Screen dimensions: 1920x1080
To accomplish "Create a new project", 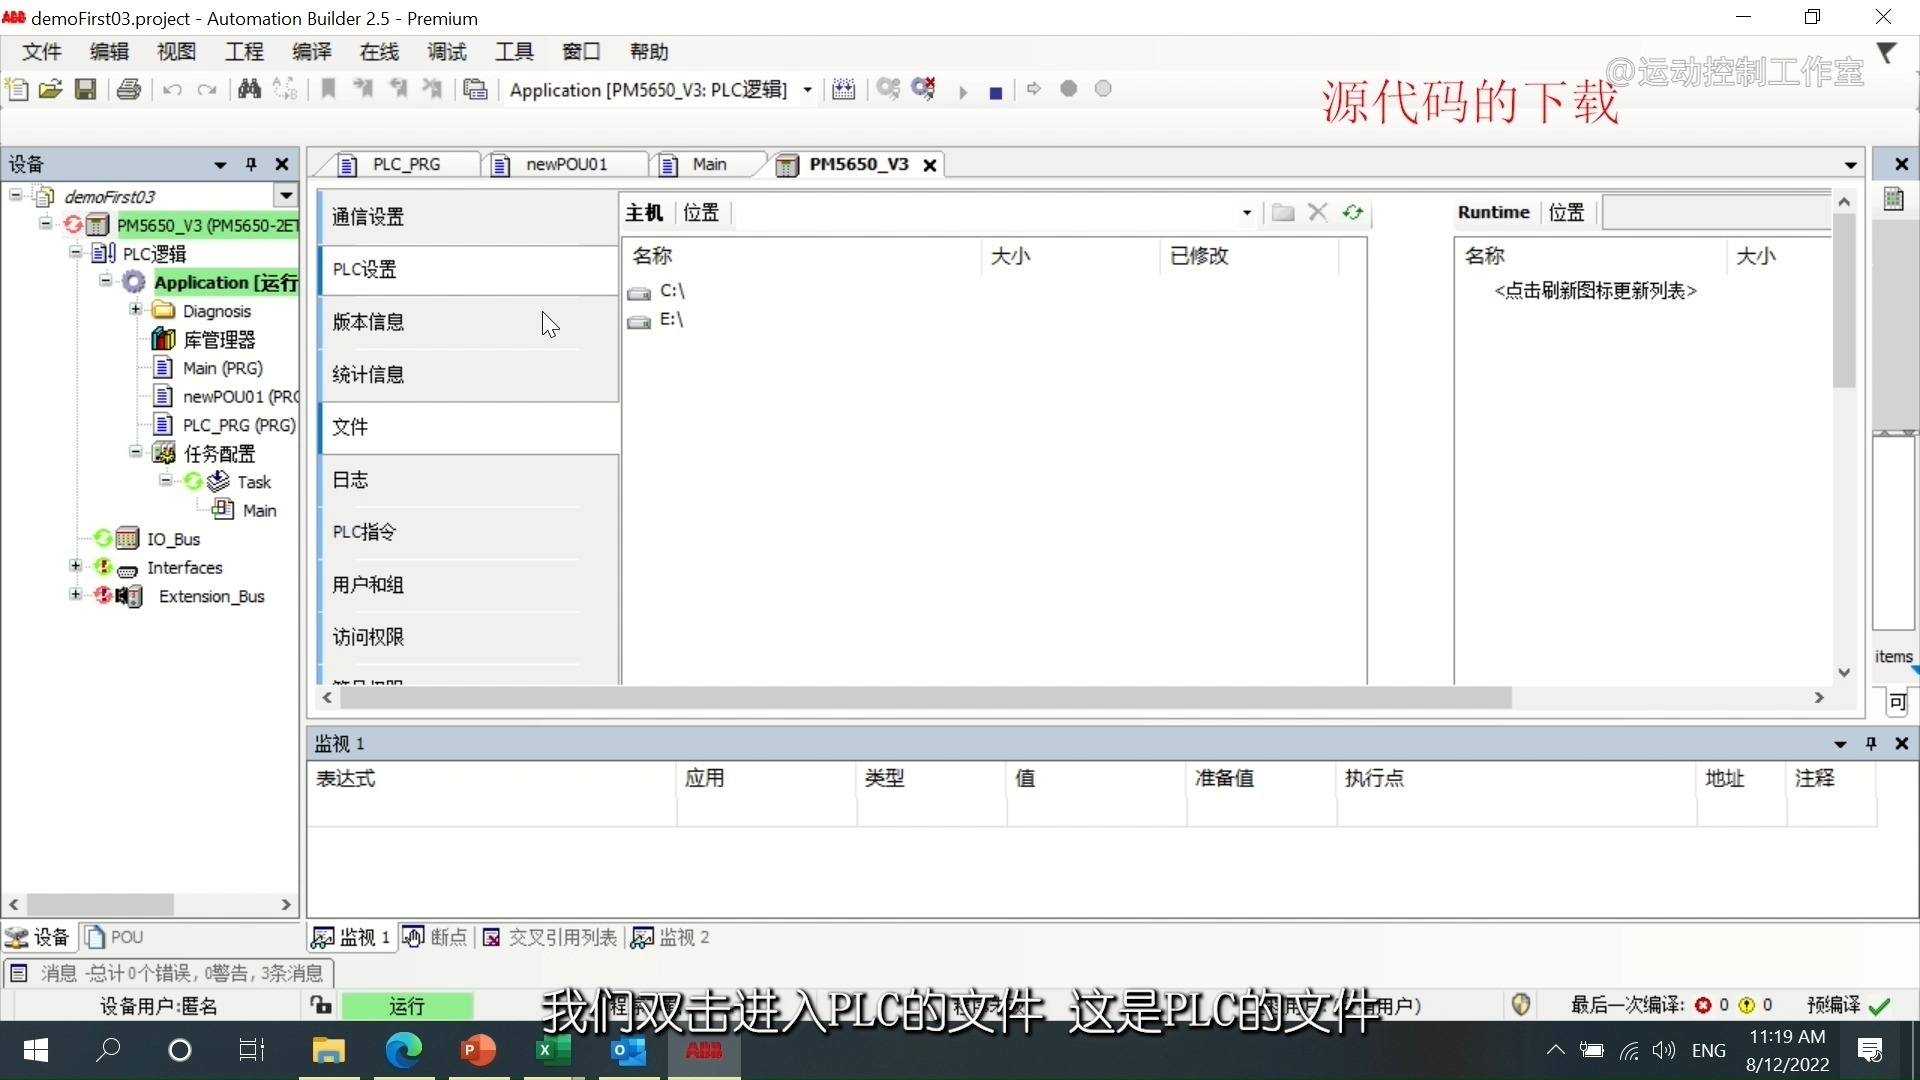I will click(16, 89).
